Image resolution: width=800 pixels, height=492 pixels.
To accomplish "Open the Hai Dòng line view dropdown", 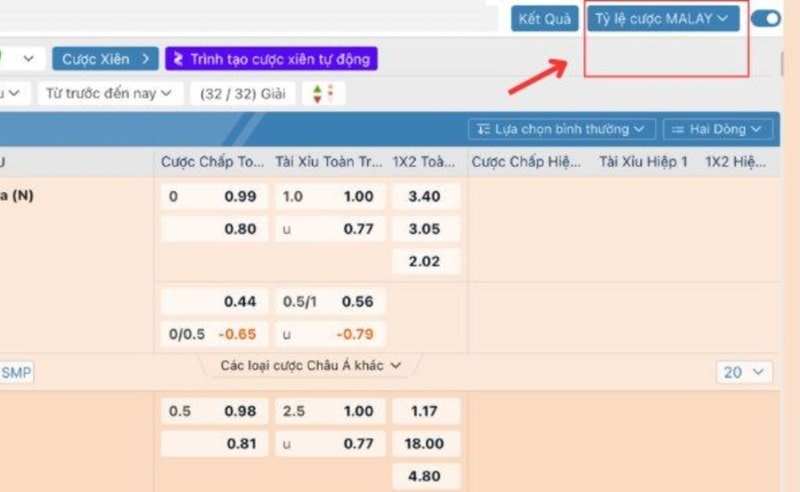I will 717,129.
